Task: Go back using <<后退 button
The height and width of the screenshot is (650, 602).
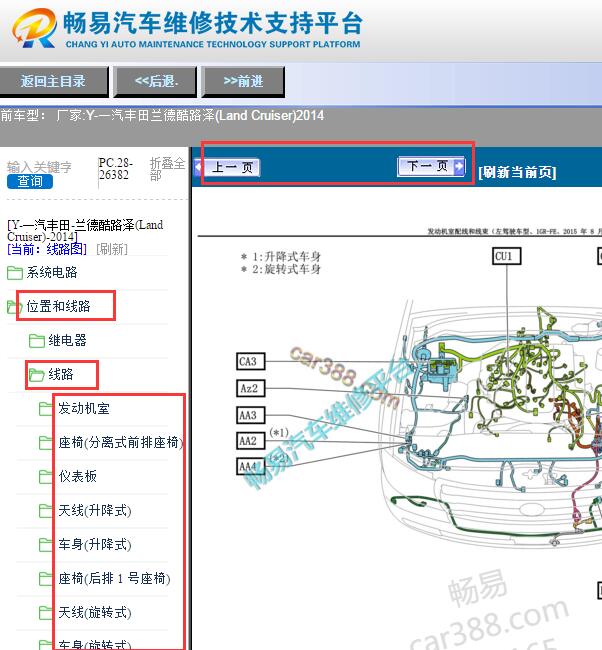Action: [x=155, y=81]
